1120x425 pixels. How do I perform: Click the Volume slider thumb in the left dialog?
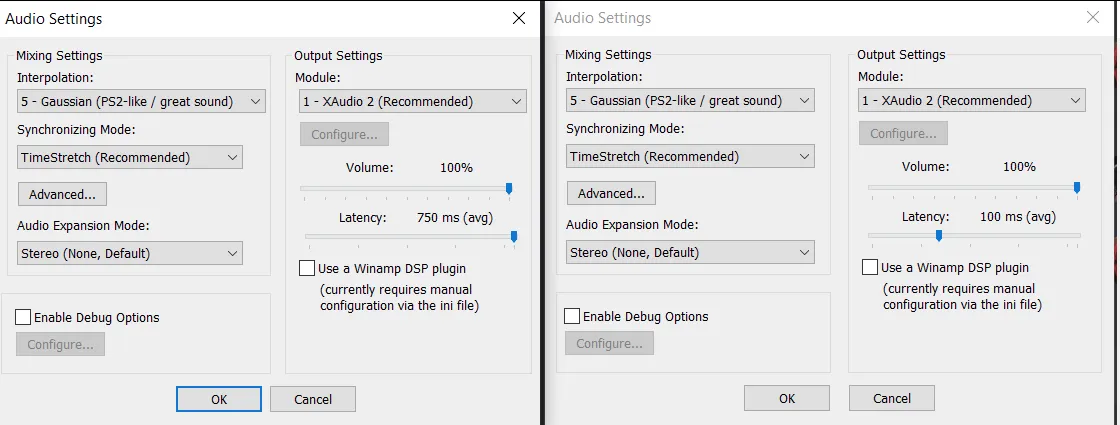pos(509,188)
